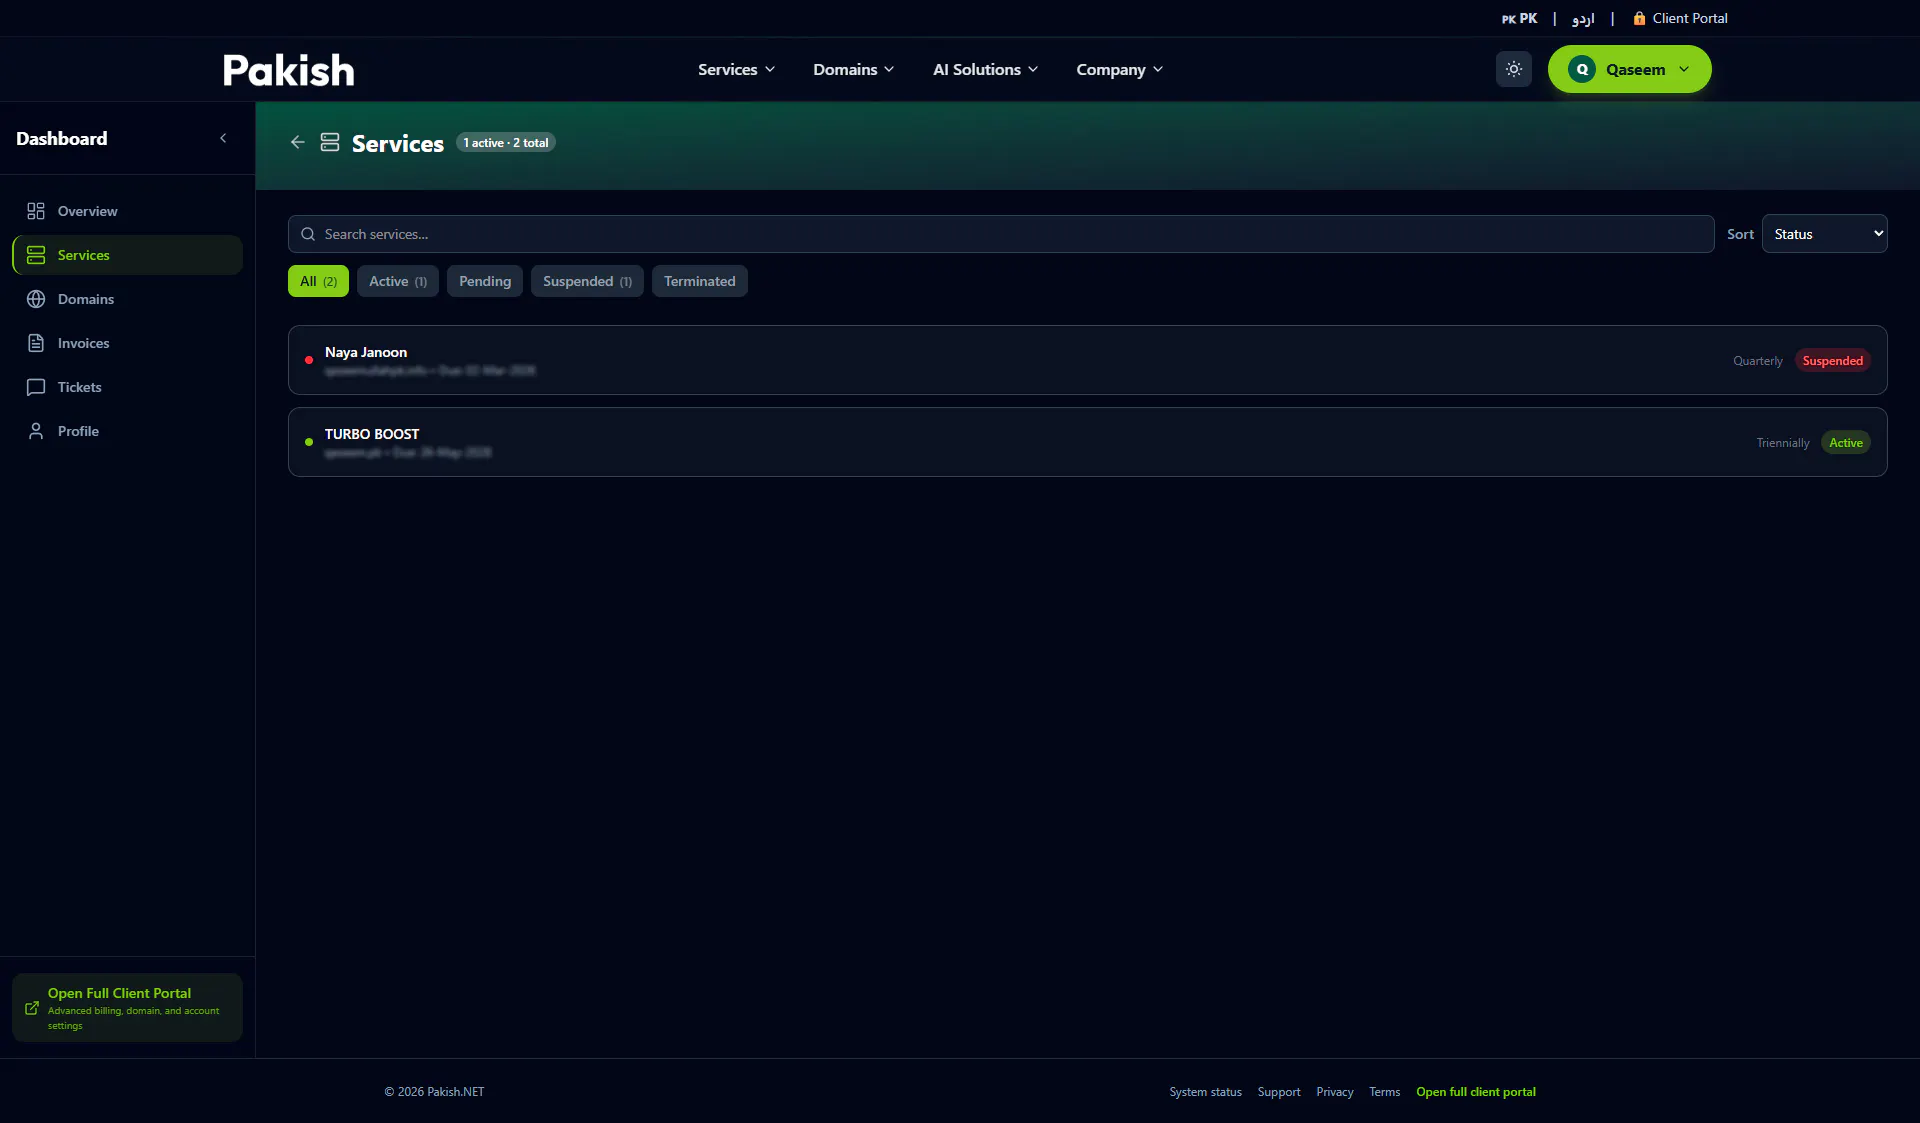Click the external link icon in portal card
The image size is (1920, 1123).
pos(32,1008)
